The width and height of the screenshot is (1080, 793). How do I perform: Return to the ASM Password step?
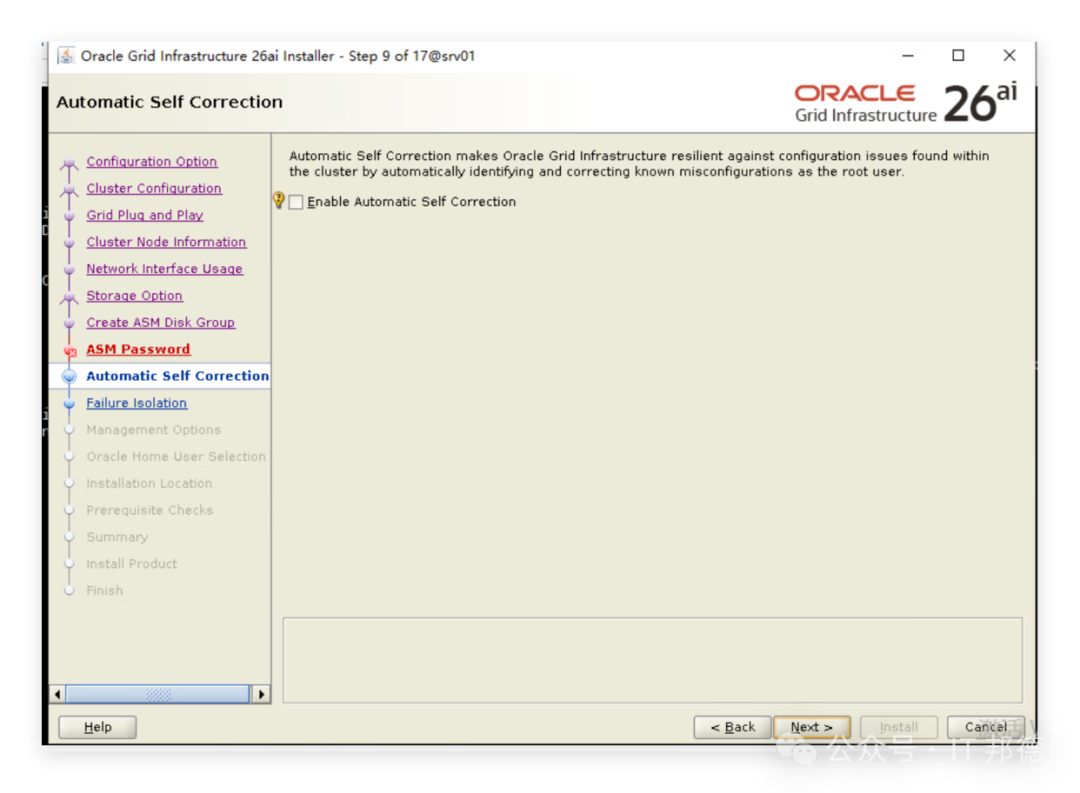138,349
